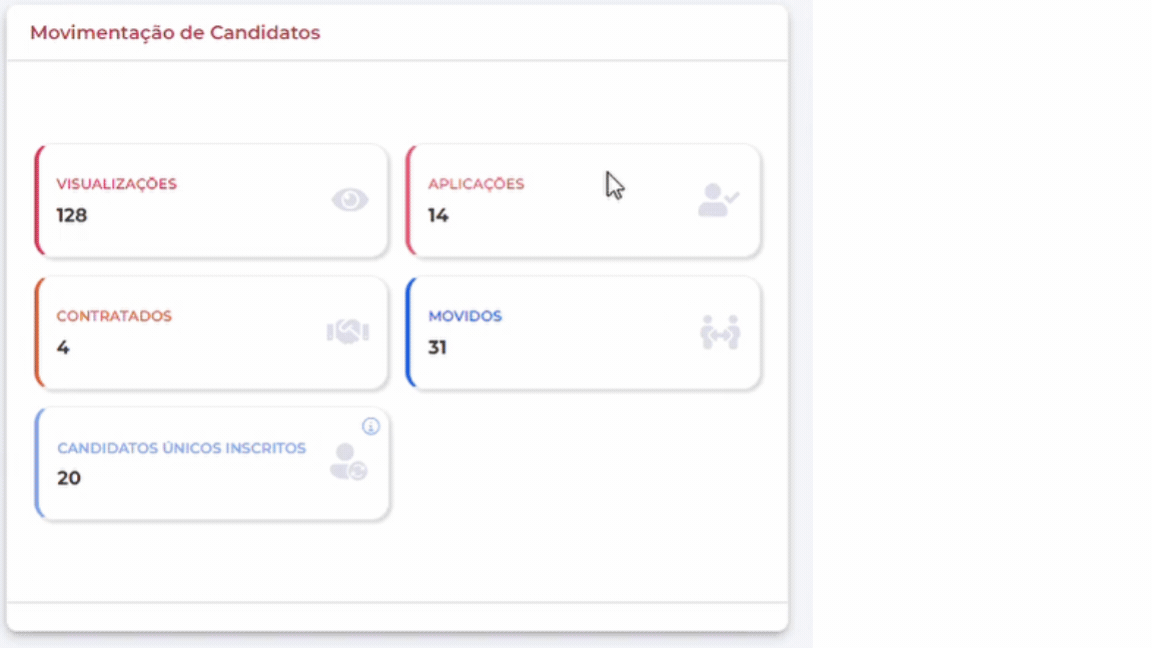Click the divider line below the panel title
Viewport: 1152px width, 648px height.
pos(397,57)
